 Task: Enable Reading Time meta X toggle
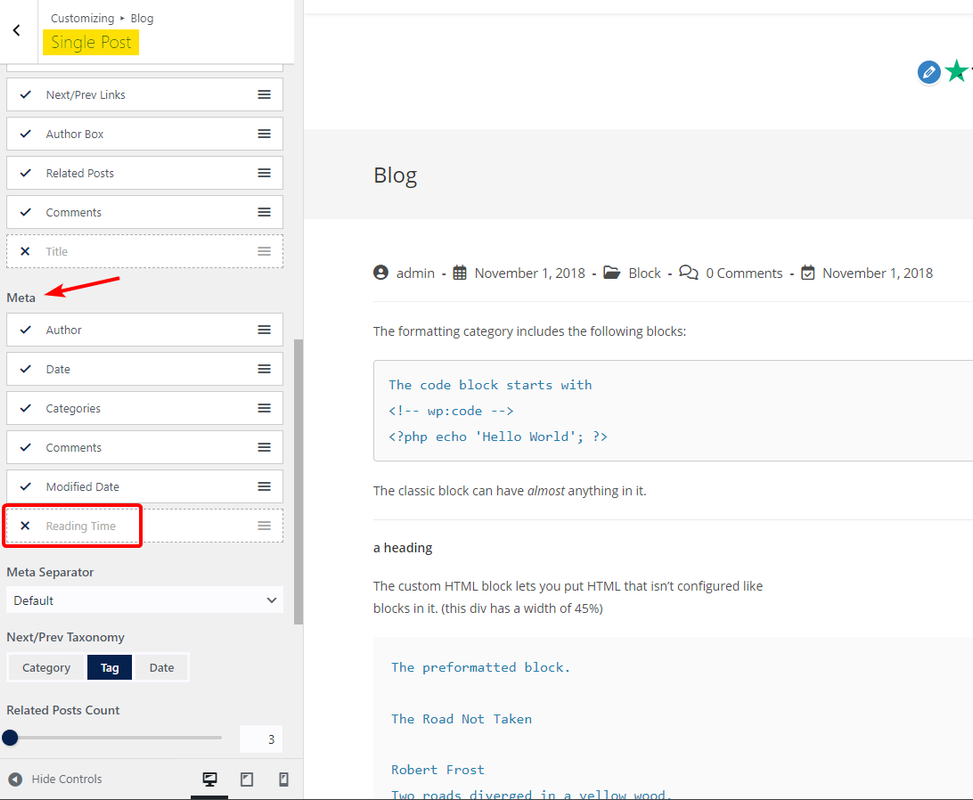[x=25, y=525]
